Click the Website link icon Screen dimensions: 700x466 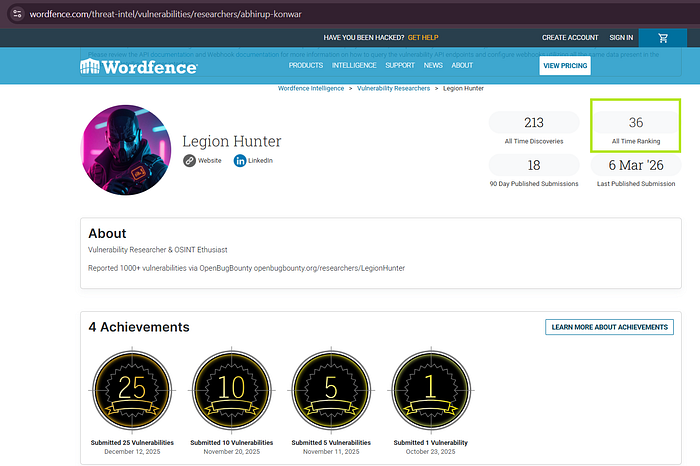click(189, 161)
